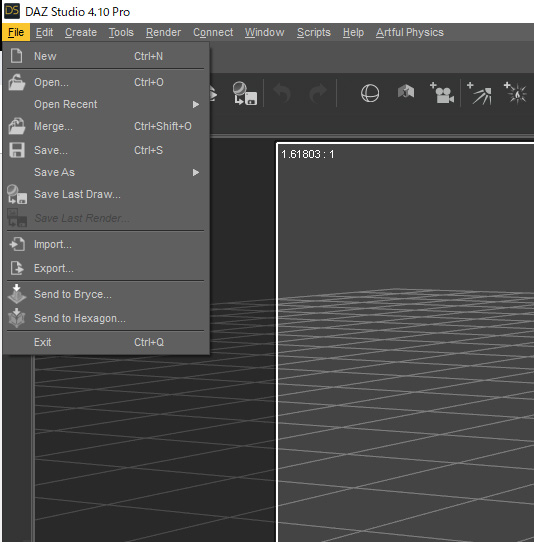Click the Undo arrow in the toolbar
This screenshot has height=542, width=534.
pos(282,93)
